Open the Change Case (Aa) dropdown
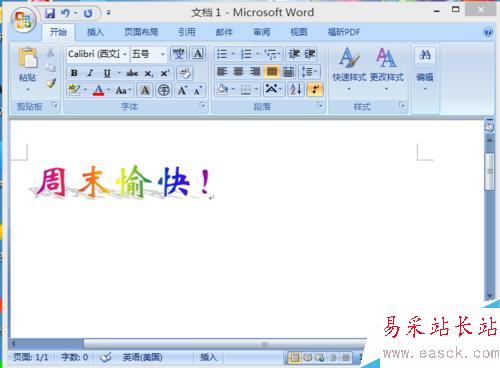 (x=123, y=90)
